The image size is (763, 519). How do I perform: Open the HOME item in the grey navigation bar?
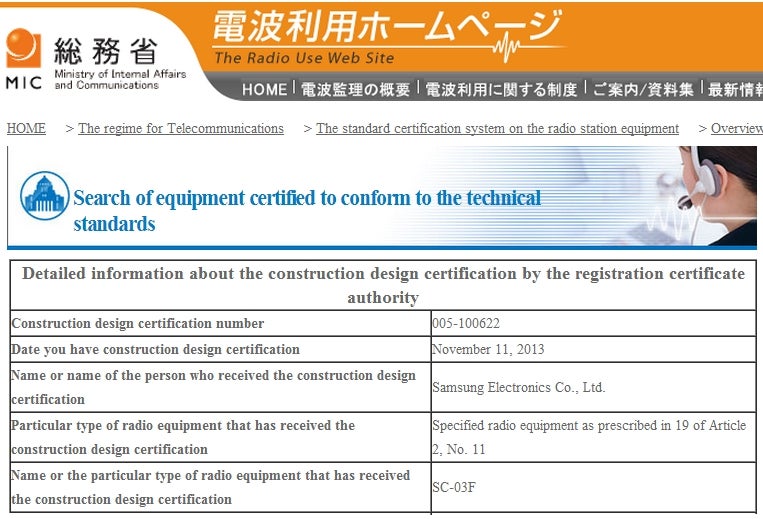(x=264, y=89)
